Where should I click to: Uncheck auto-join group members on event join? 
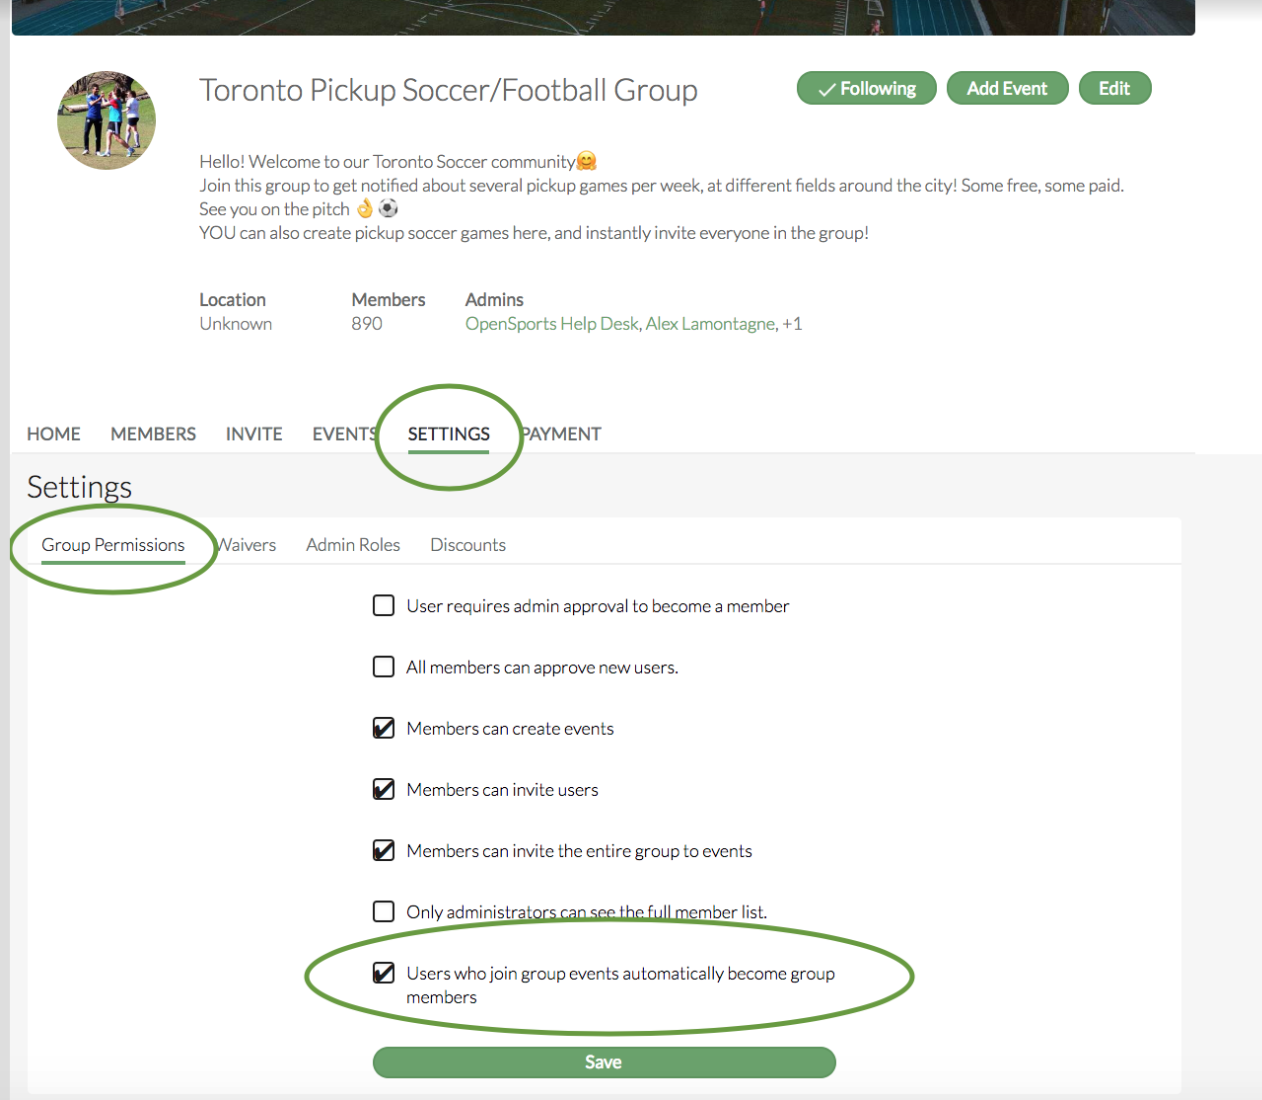(x=384, y=973)
